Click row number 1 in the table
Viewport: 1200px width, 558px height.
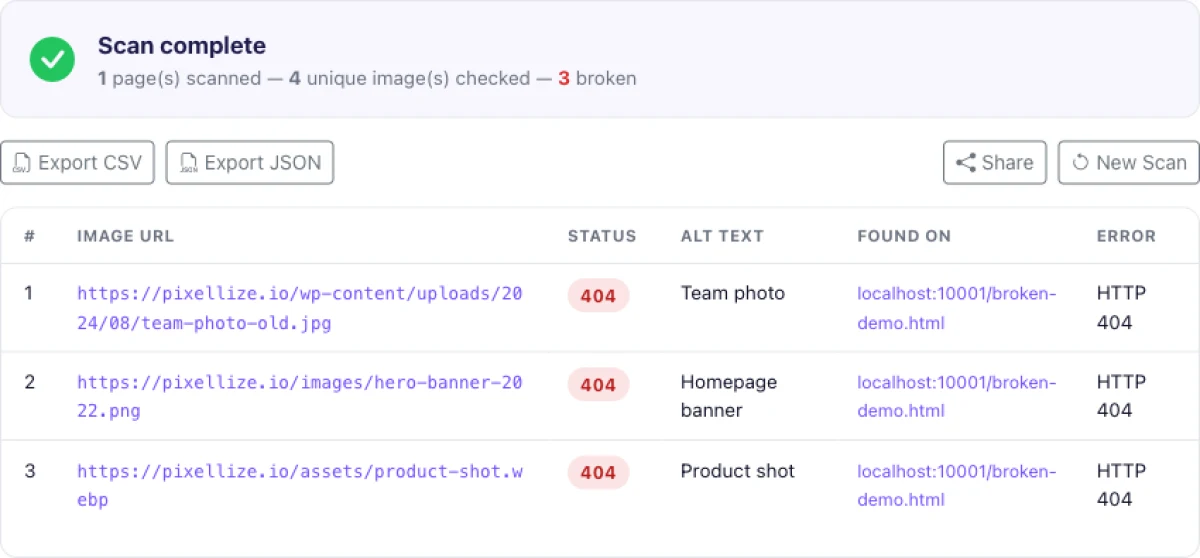(x=29, y=293)
